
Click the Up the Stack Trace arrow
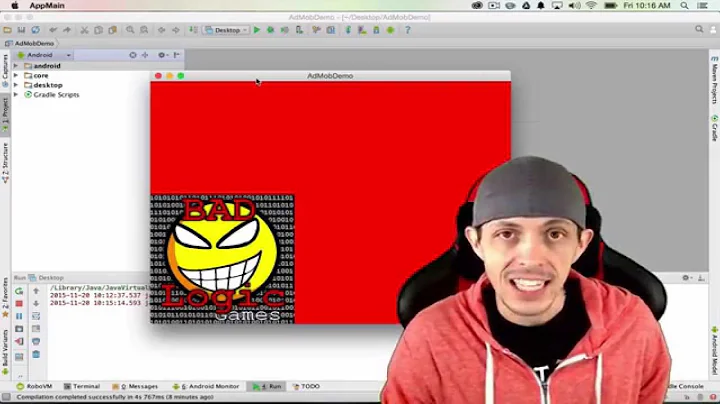(36, 291)
